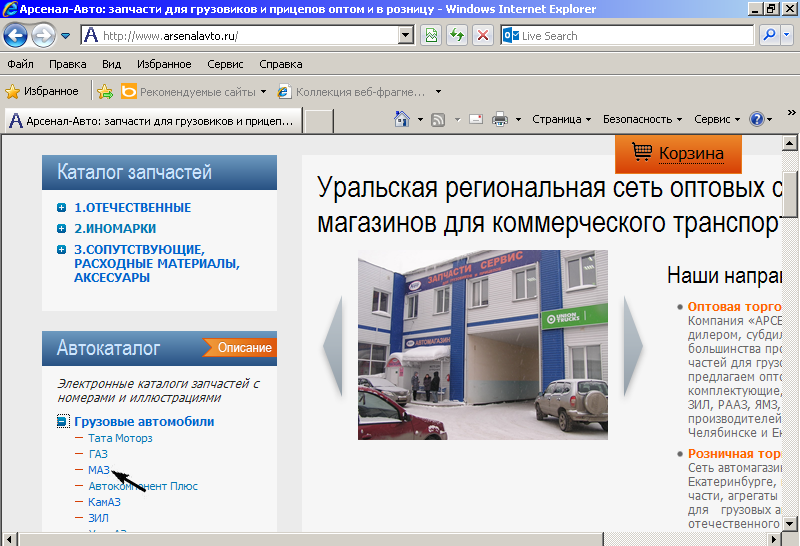This screenshot has height=546, width=800.
Task: Click the browser Forward button
Action: coord(43,36)
